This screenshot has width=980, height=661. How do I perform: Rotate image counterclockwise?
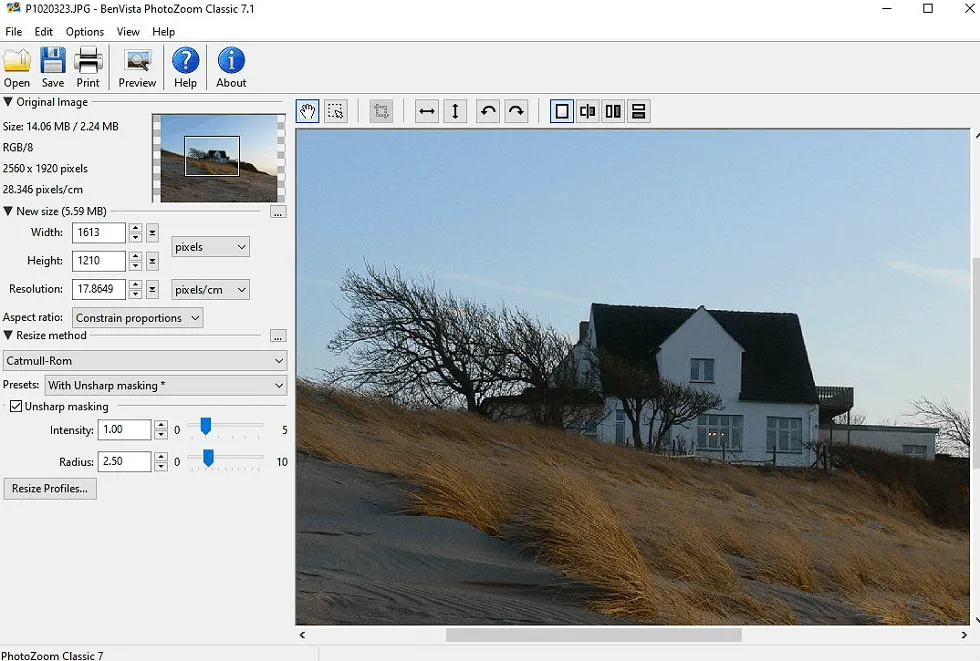point(488,111)
